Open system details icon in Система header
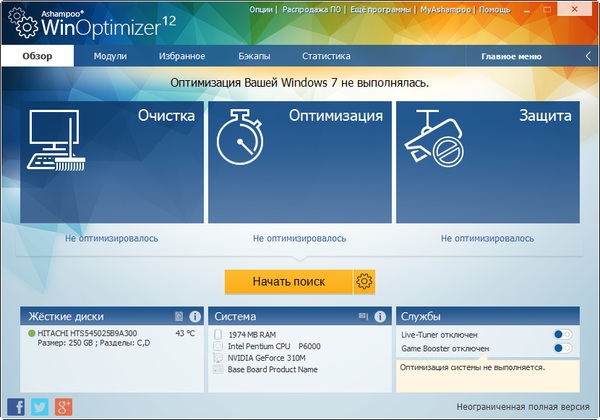Screen dimensions: 600x420 point(363,316)
